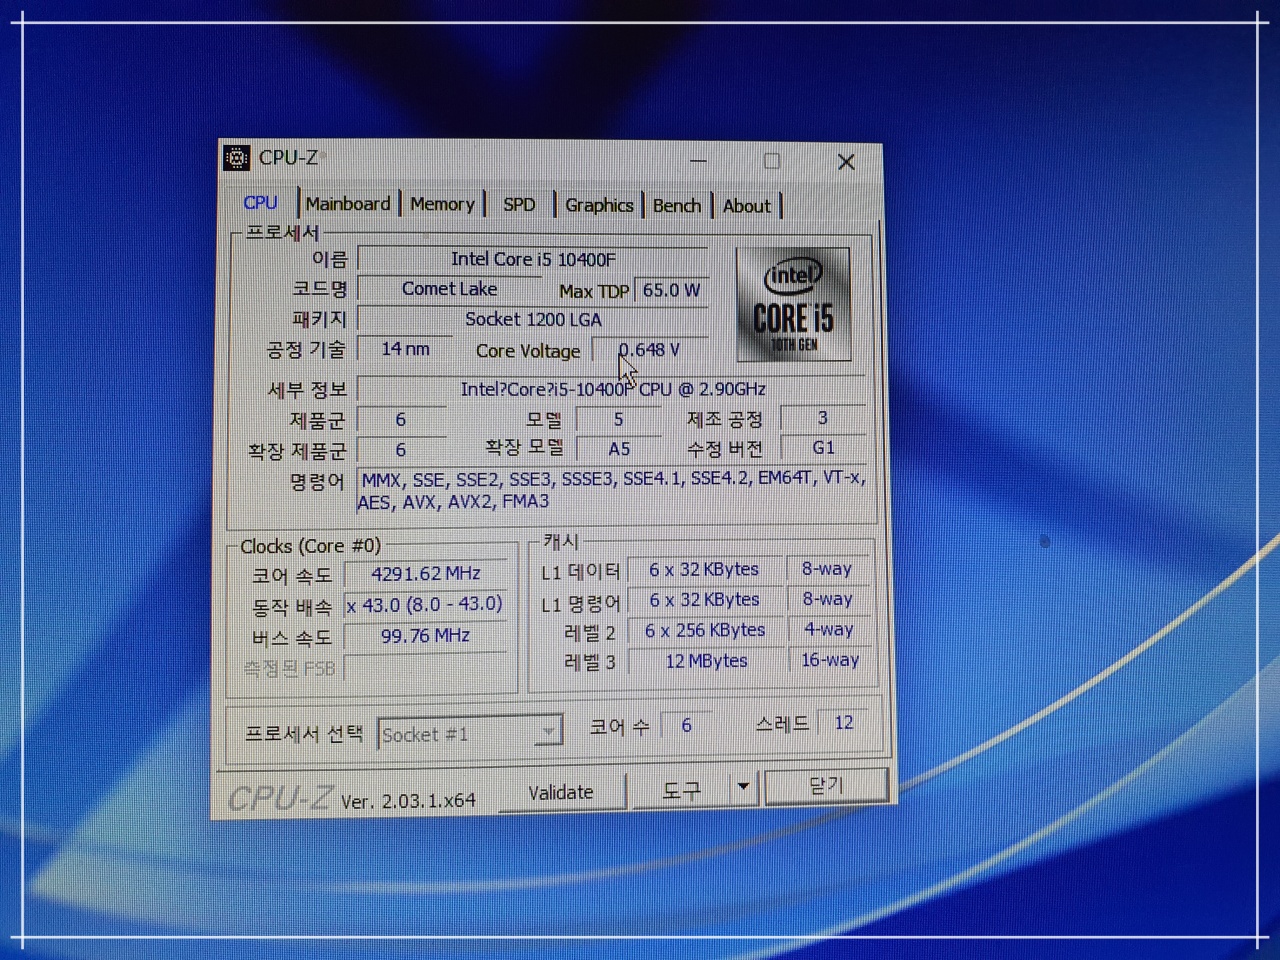Close the CPU-Z window
1280x960 pixels.
tap(846, 162)
